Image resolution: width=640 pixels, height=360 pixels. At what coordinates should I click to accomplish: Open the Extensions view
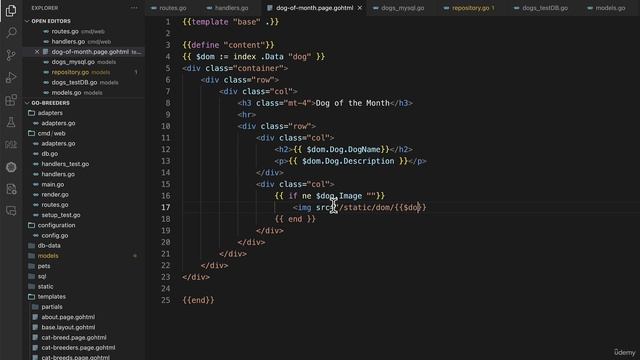click(11, 100)
